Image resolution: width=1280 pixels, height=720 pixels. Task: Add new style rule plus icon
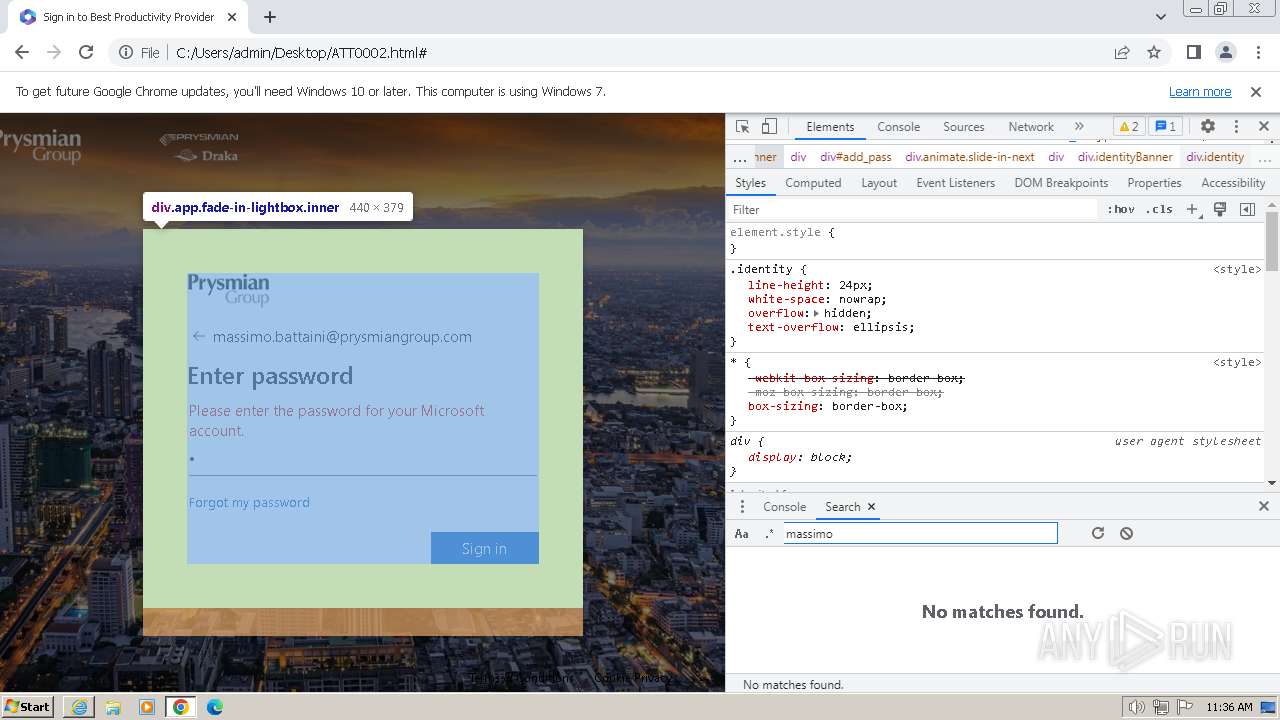coord(1192,210)
